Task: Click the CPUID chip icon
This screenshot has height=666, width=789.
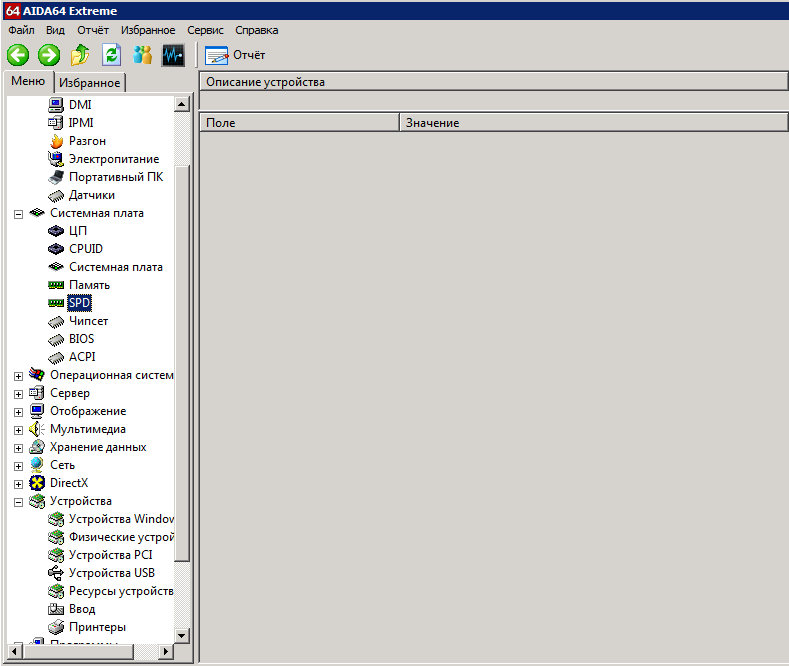Action: pos(56,249)
